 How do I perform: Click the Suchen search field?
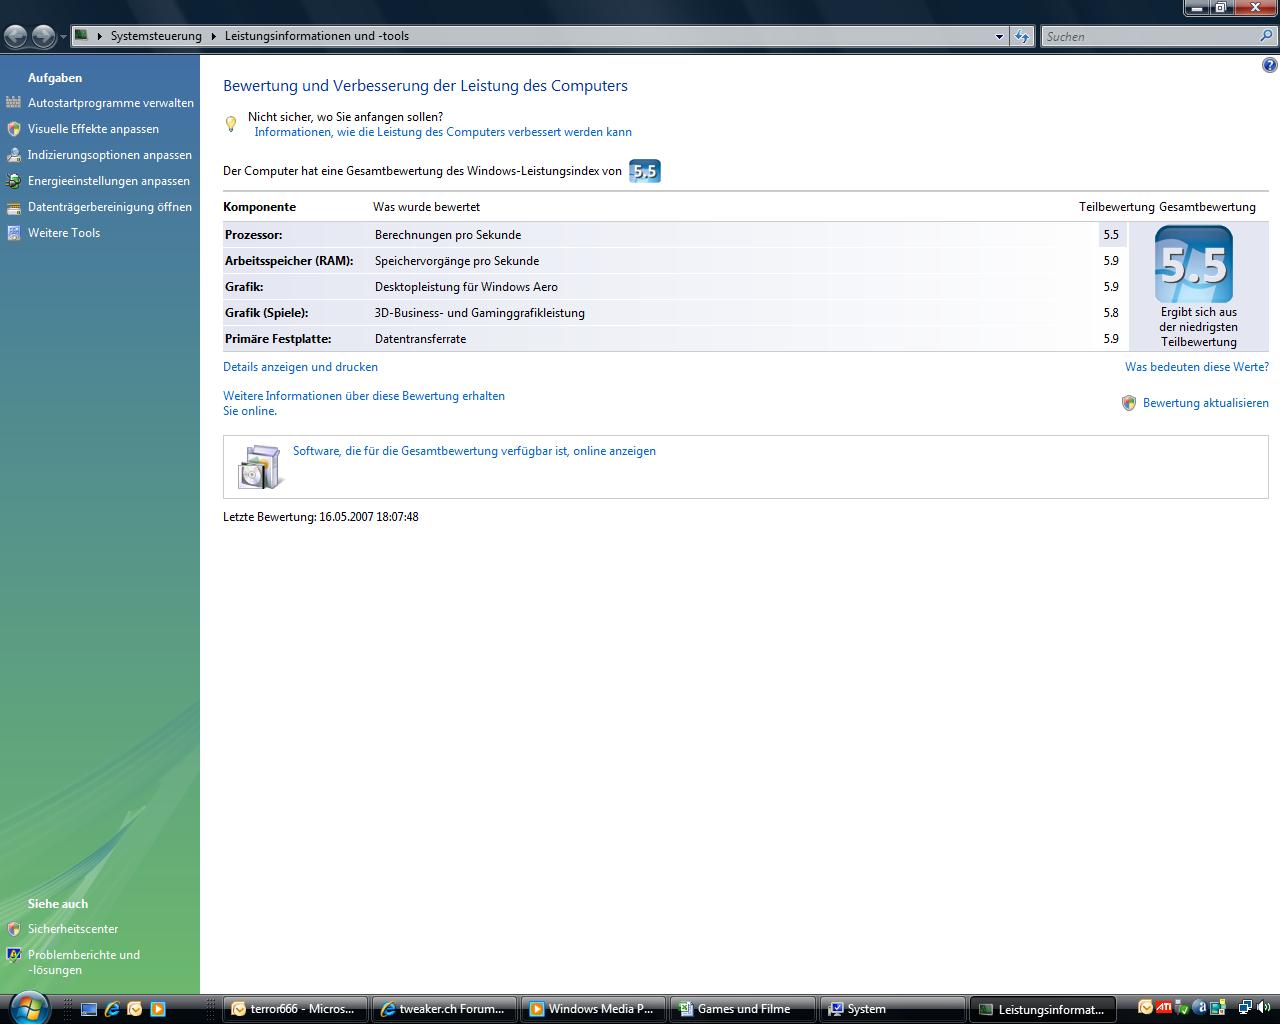(x=1150, y=37)
